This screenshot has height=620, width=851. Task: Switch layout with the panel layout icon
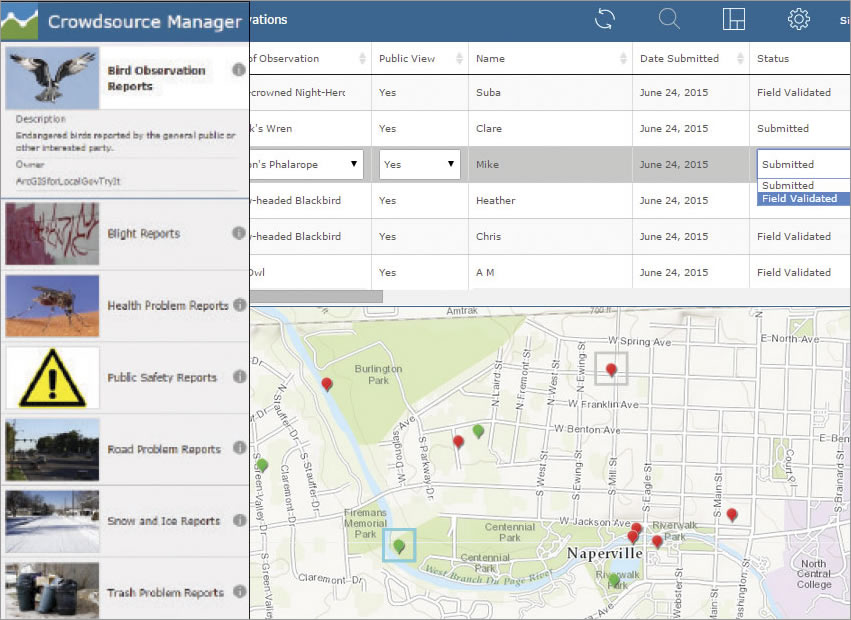tap(734, 19)
